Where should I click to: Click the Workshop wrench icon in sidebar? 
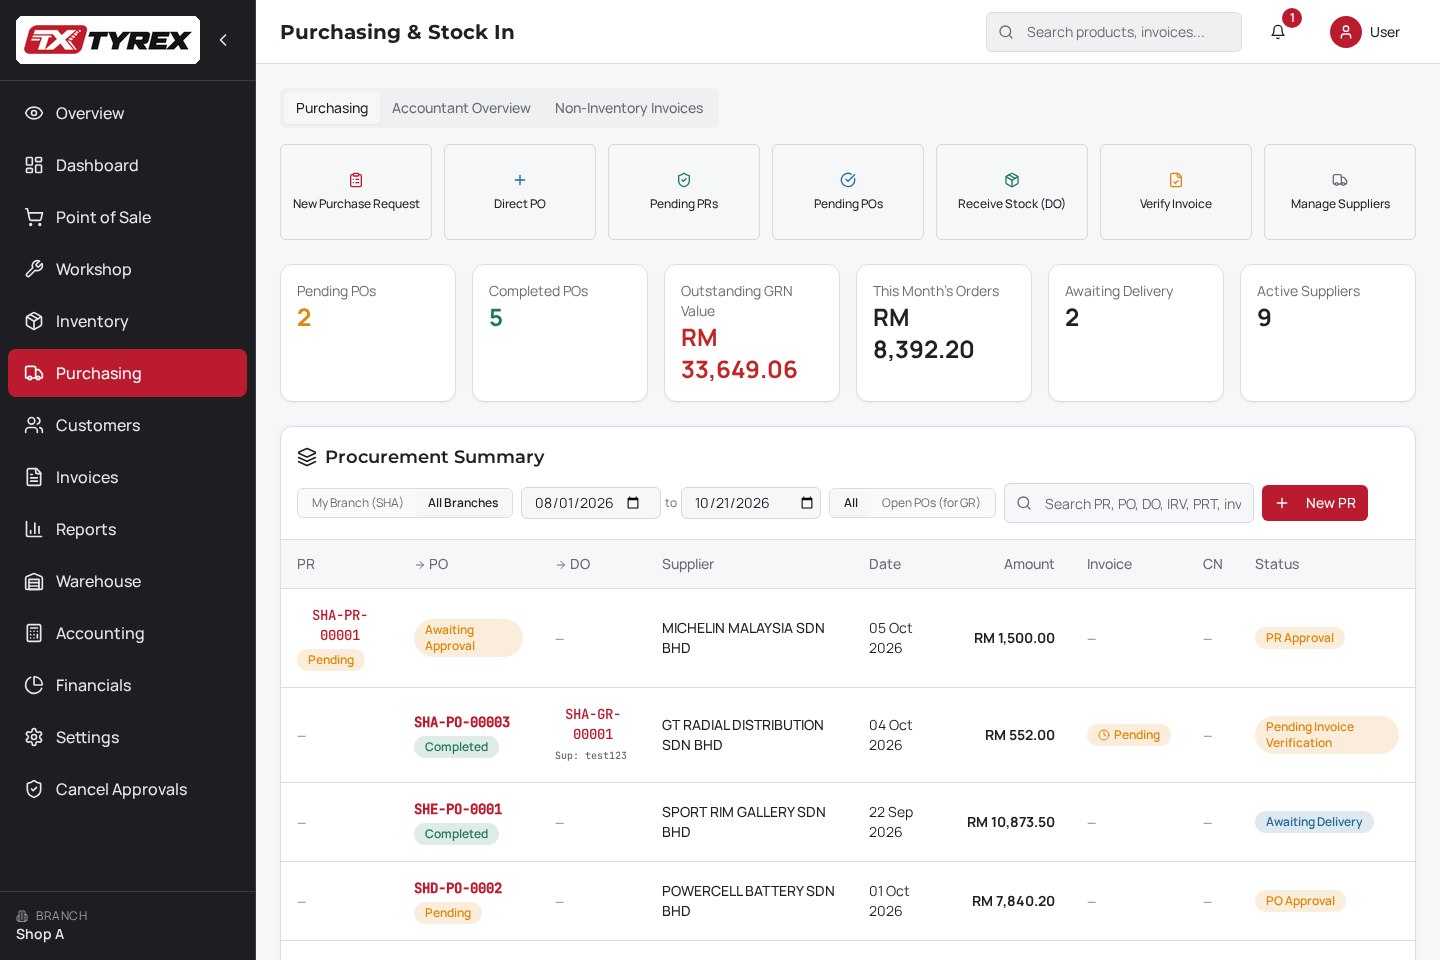(34, 269)
